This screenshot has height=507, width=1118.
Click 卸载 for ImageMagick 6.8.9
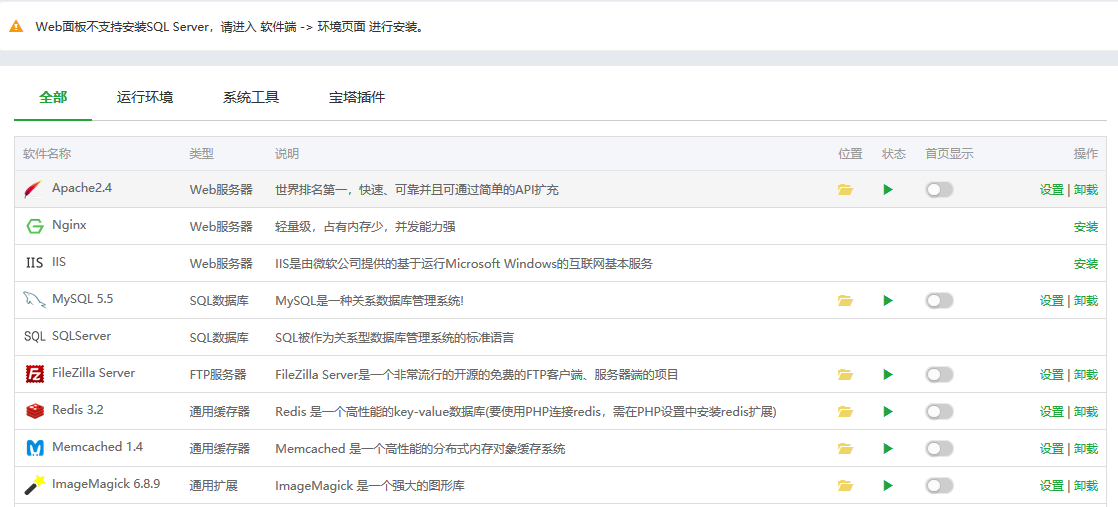pos(1086,486)
